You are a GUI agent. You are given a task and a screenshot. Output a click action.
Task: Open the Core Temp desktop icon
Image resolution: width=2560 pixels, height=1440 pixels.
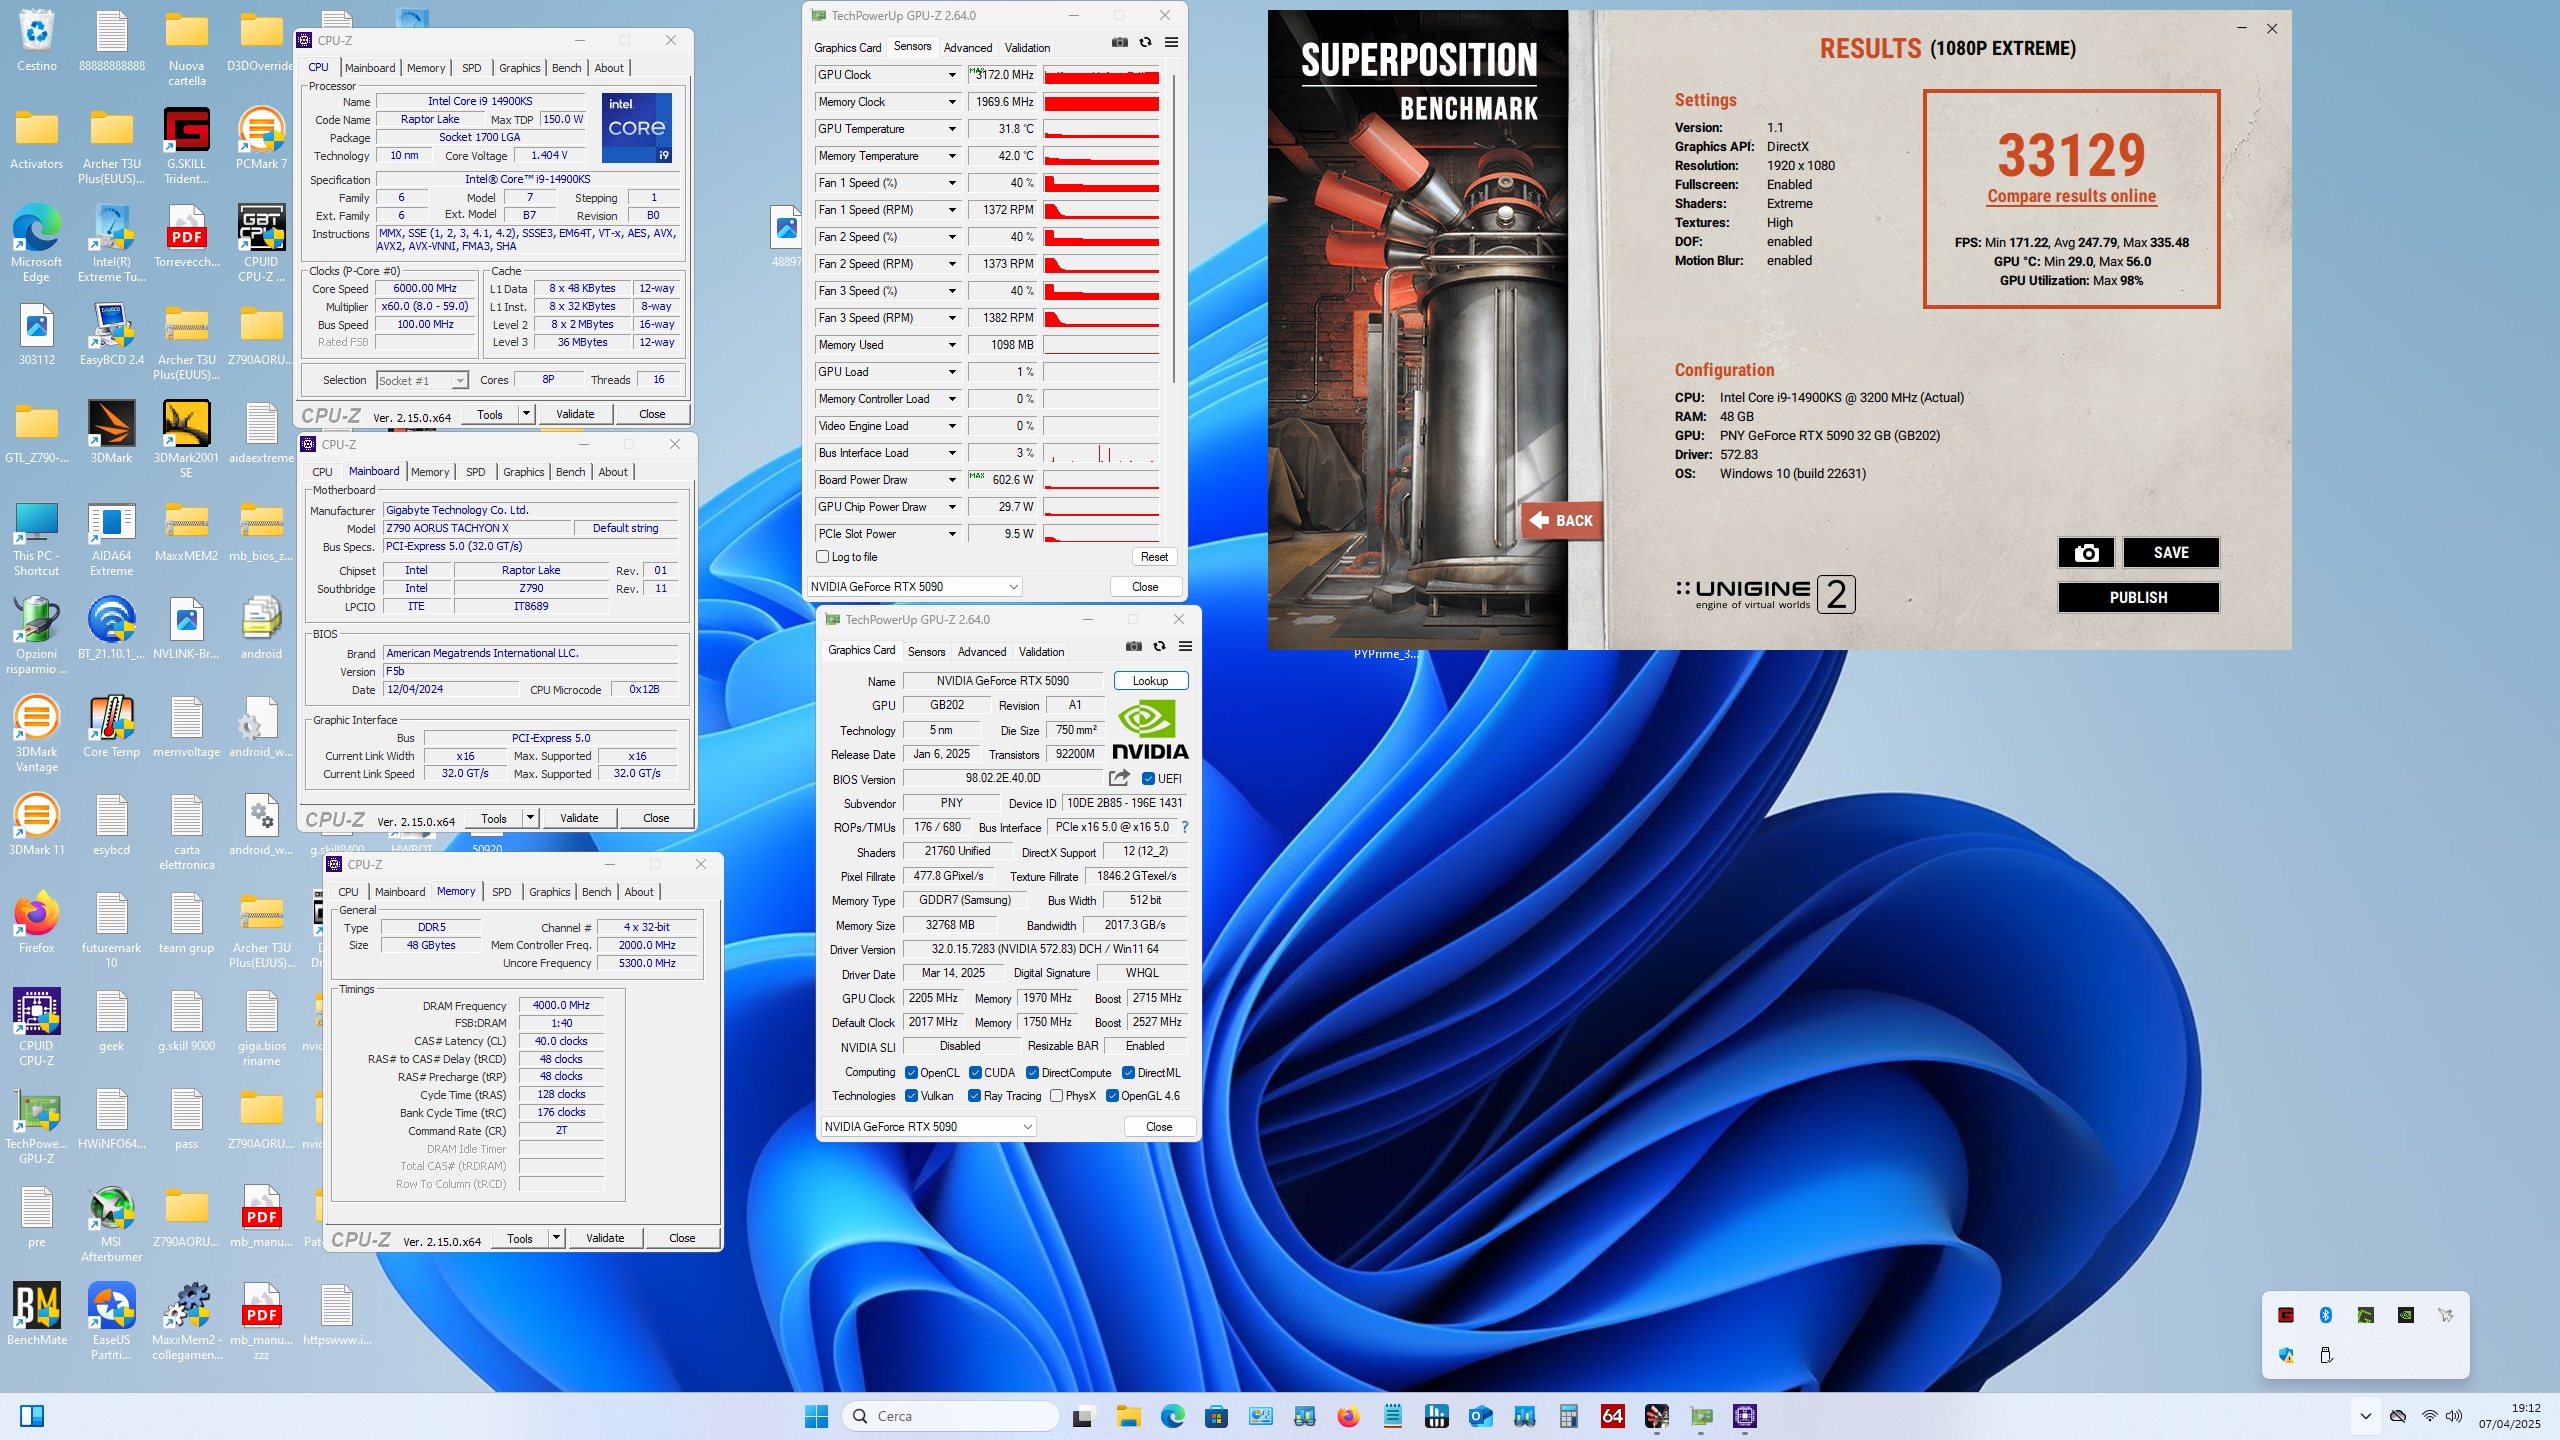pyautogui.click(x=112, y=728)
